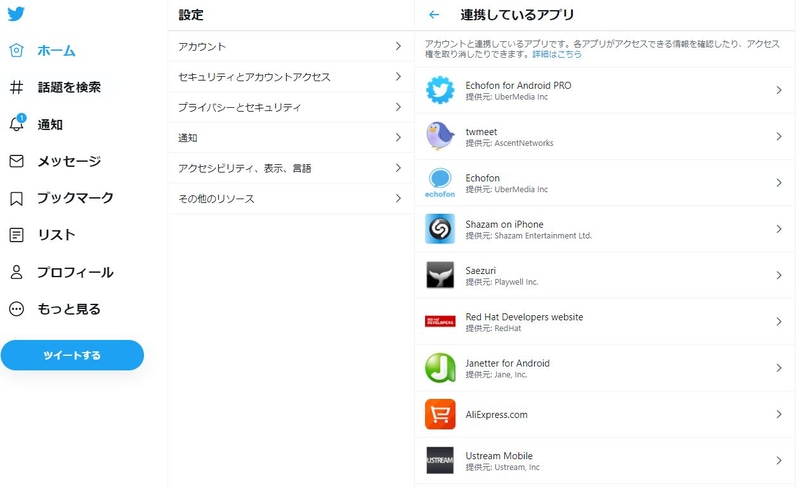The width and height of the screenshot is (800, 489).
Task: Select プライバシーとセキュリティ text
Action: (239, 107)
